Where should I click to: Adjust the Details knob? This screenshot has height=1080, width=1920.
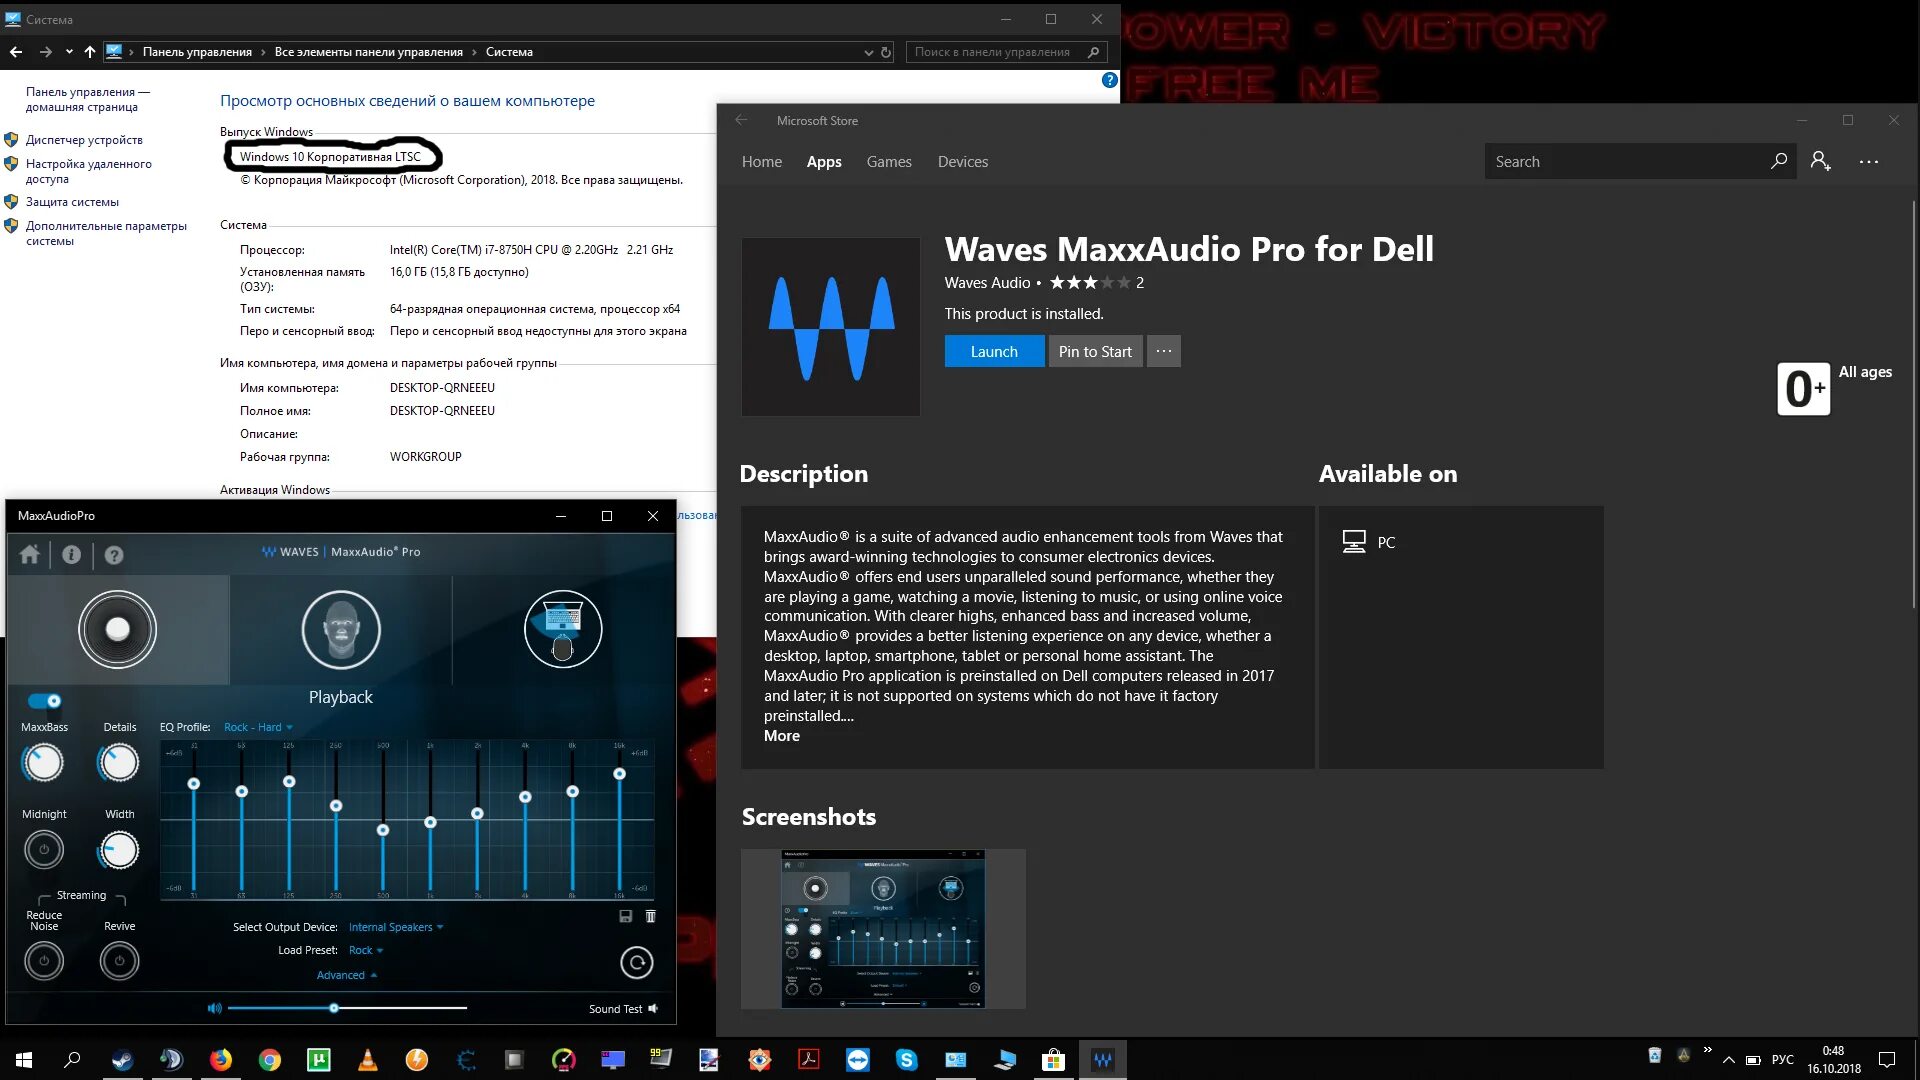click(119, 763)
